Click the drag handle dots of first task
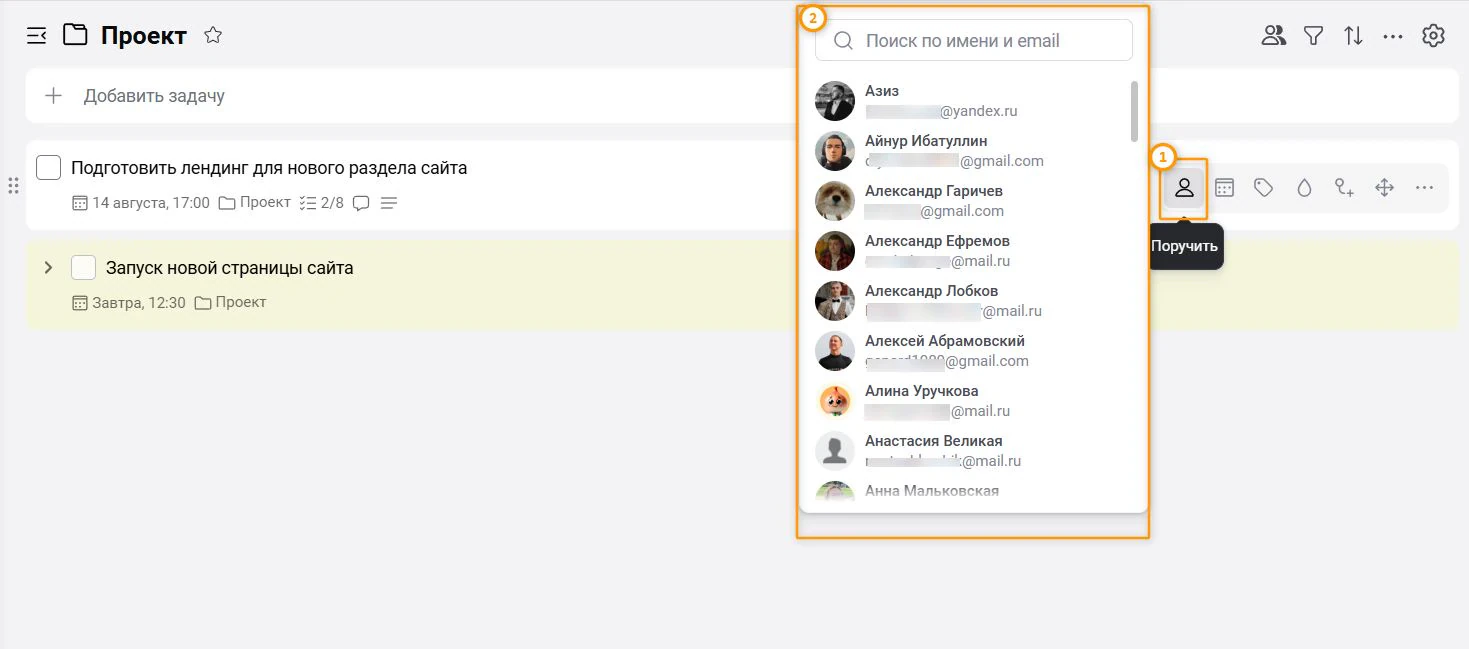 pyautogui.click(x=13, y=185)
